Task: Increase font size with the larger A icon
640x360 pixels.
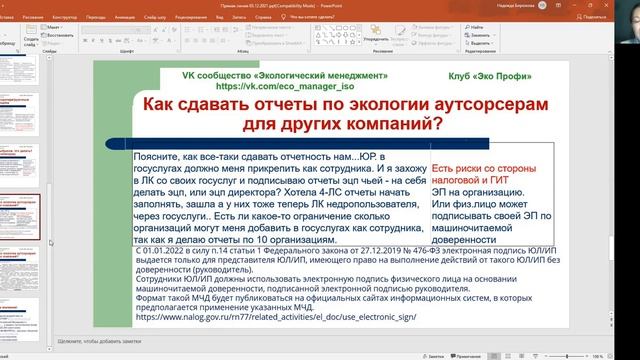Action: coord(155,30)
